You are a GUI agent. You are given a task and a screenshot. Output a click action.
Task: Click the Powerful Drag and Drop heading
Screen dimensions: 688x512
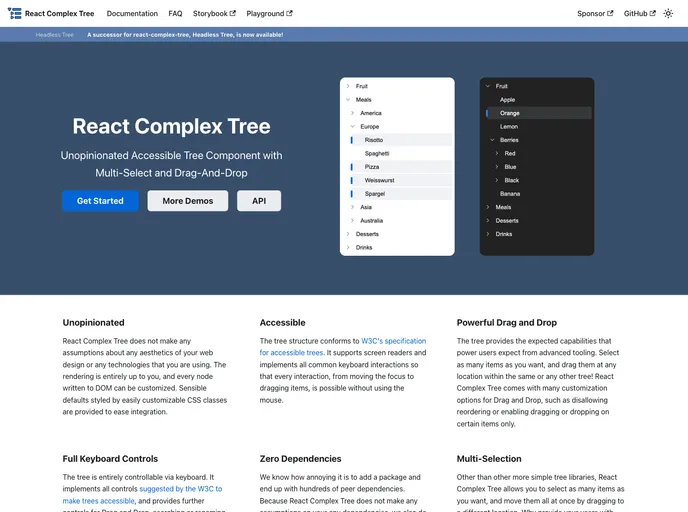(507, 322)
